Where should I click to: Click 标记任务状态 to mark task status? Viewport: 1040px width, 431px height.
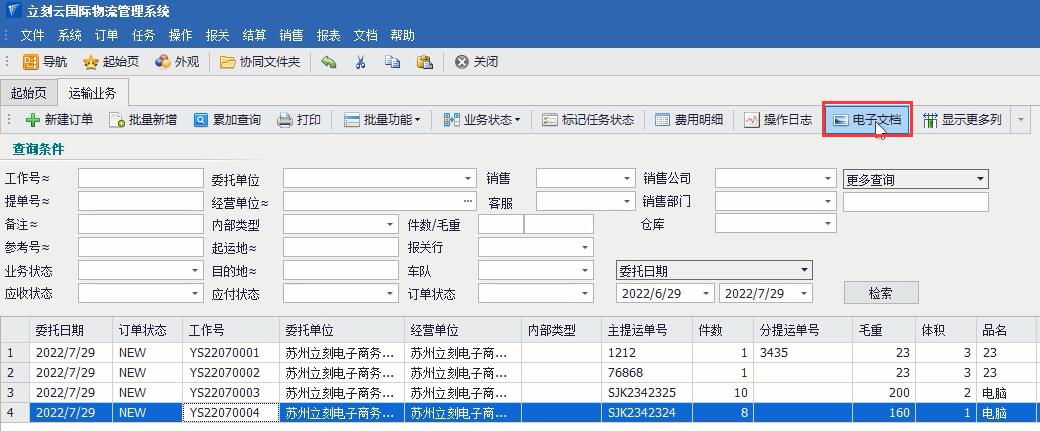588,120
